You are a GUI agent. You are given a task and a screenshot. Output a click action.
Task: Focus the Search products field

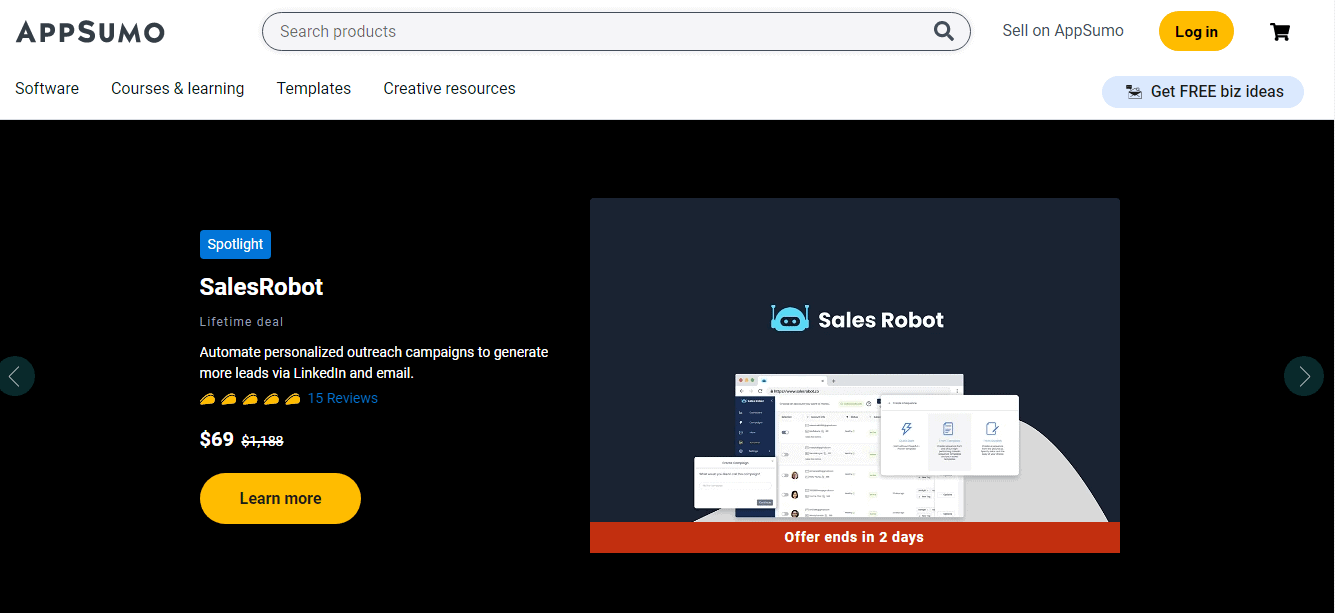(616, 31)
